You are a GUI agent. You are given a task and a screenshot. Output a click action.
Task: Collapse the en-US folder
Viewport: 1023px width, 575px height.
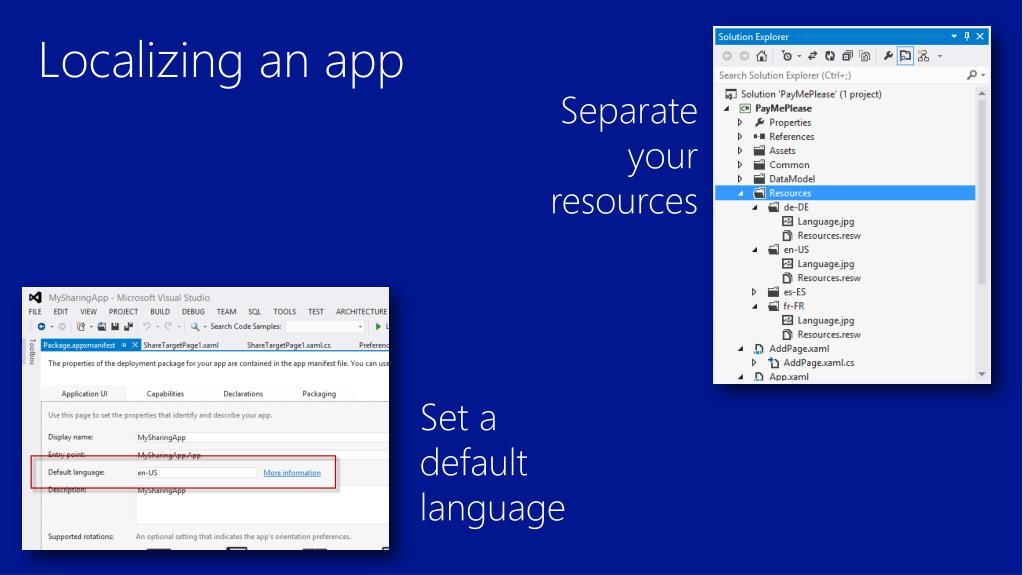coord(755,250)
